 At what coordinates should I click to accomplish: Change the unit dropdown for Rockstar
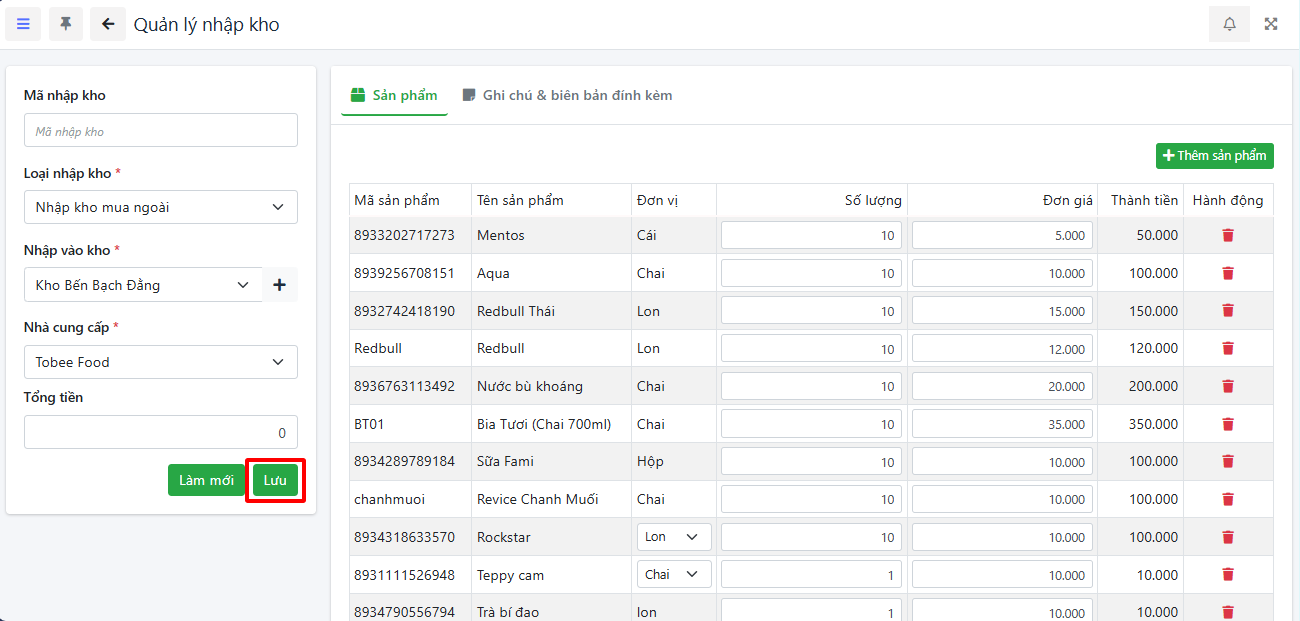click(673, 537)
